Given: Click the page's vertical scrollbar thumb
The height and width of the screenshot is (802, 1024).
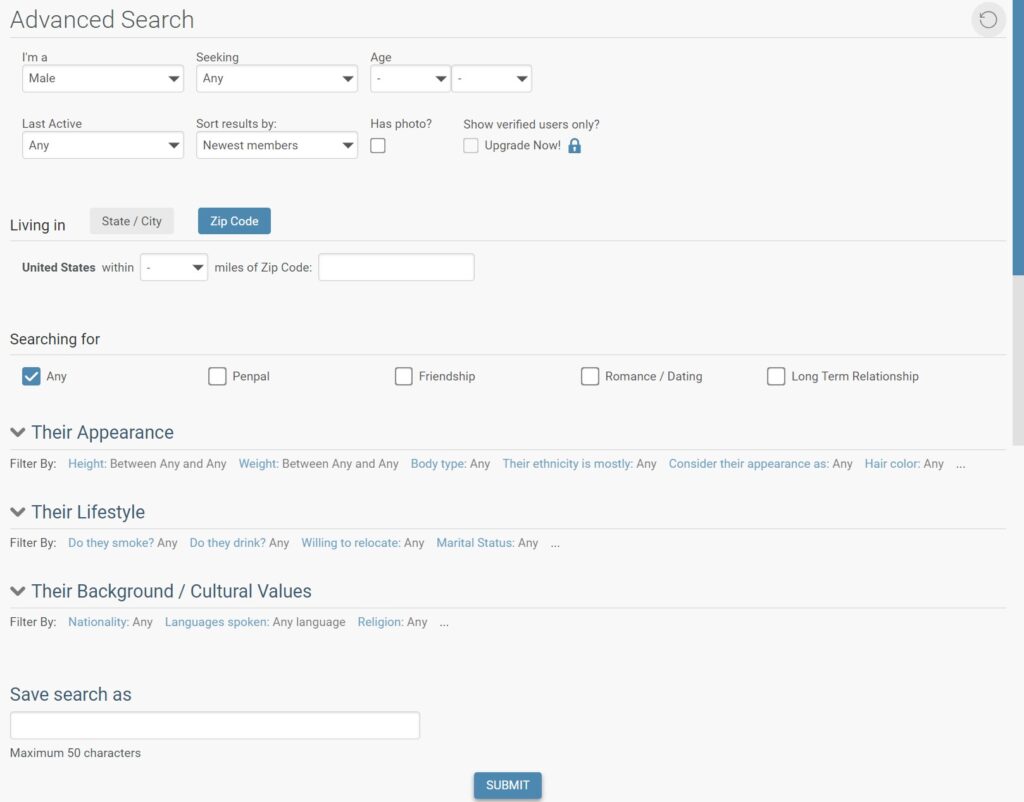Looking at the screenshot, I should (x=1018, y=135).
